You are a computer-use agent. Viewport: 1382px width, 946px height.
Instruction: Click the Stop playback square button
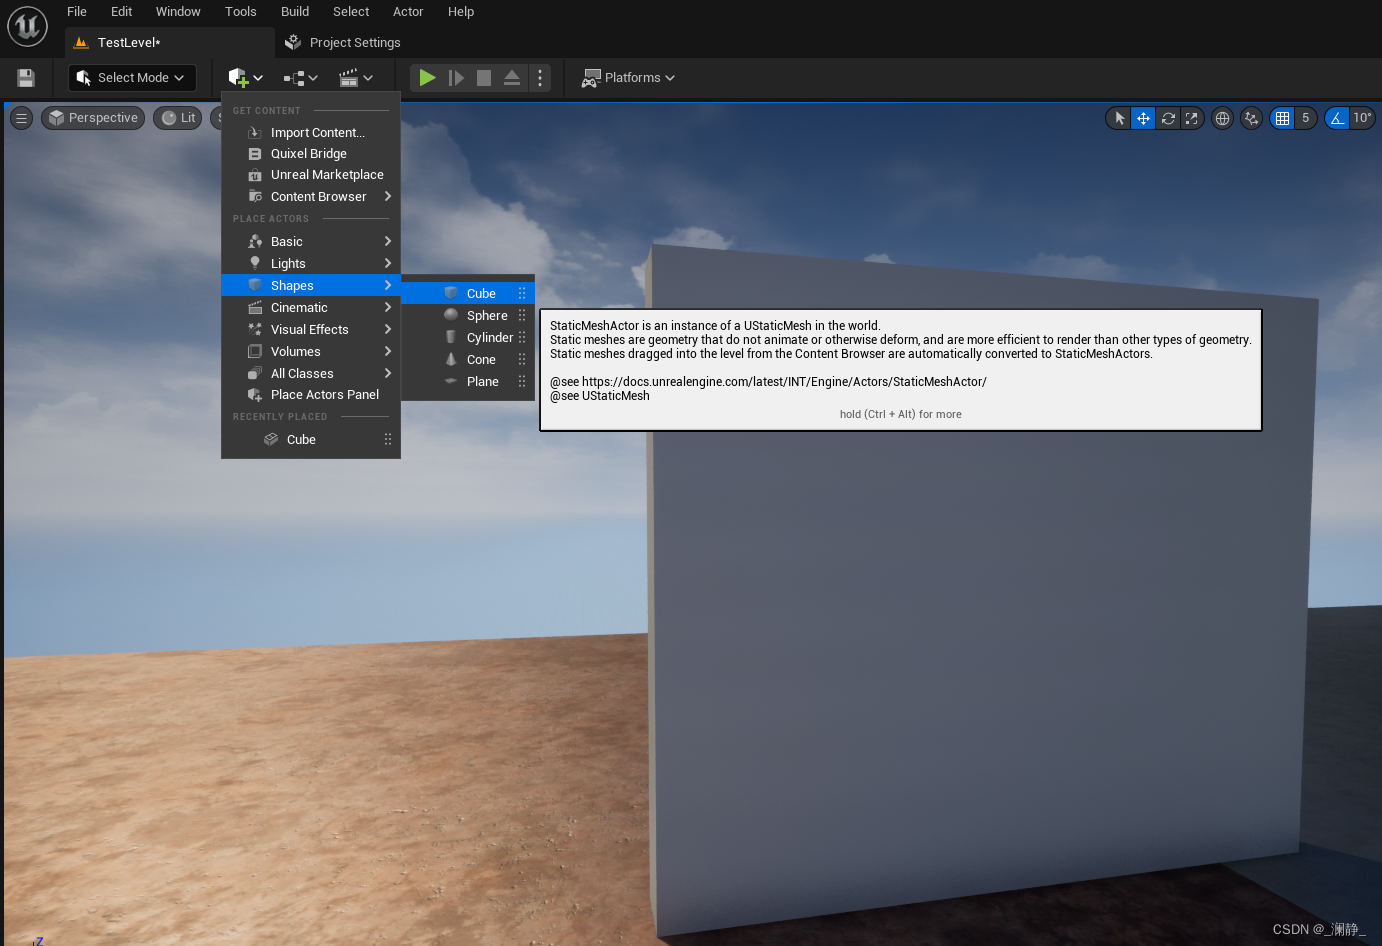click(x=484, y=78)
